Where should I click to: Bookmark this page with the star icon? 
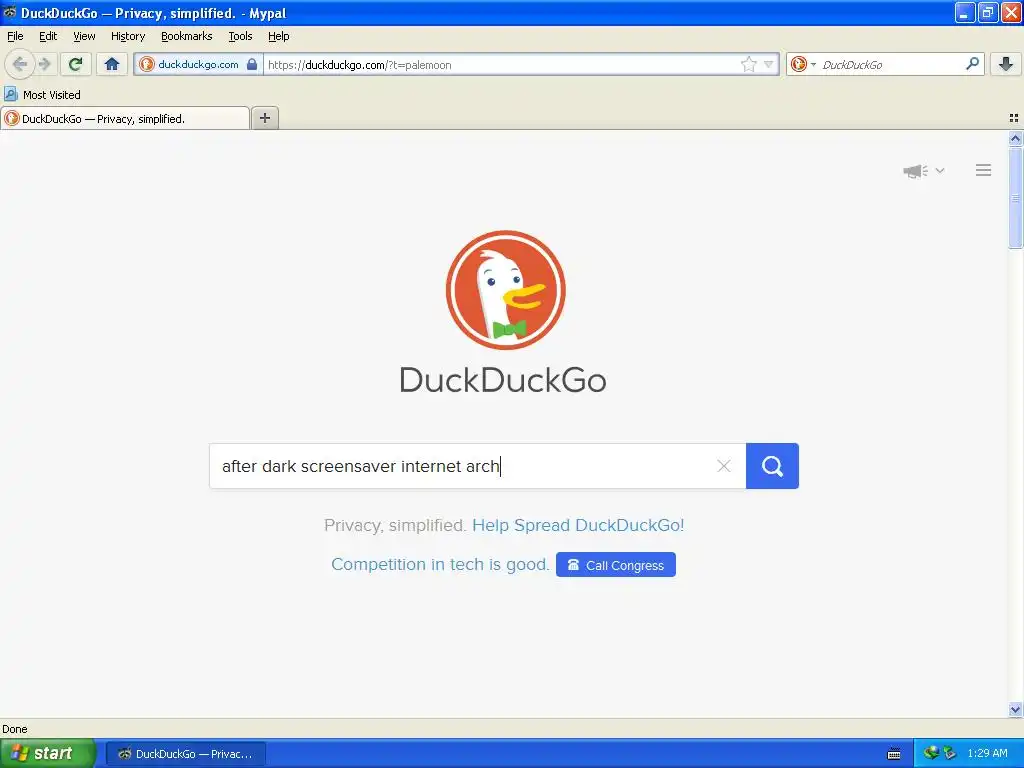coord(748,64)
